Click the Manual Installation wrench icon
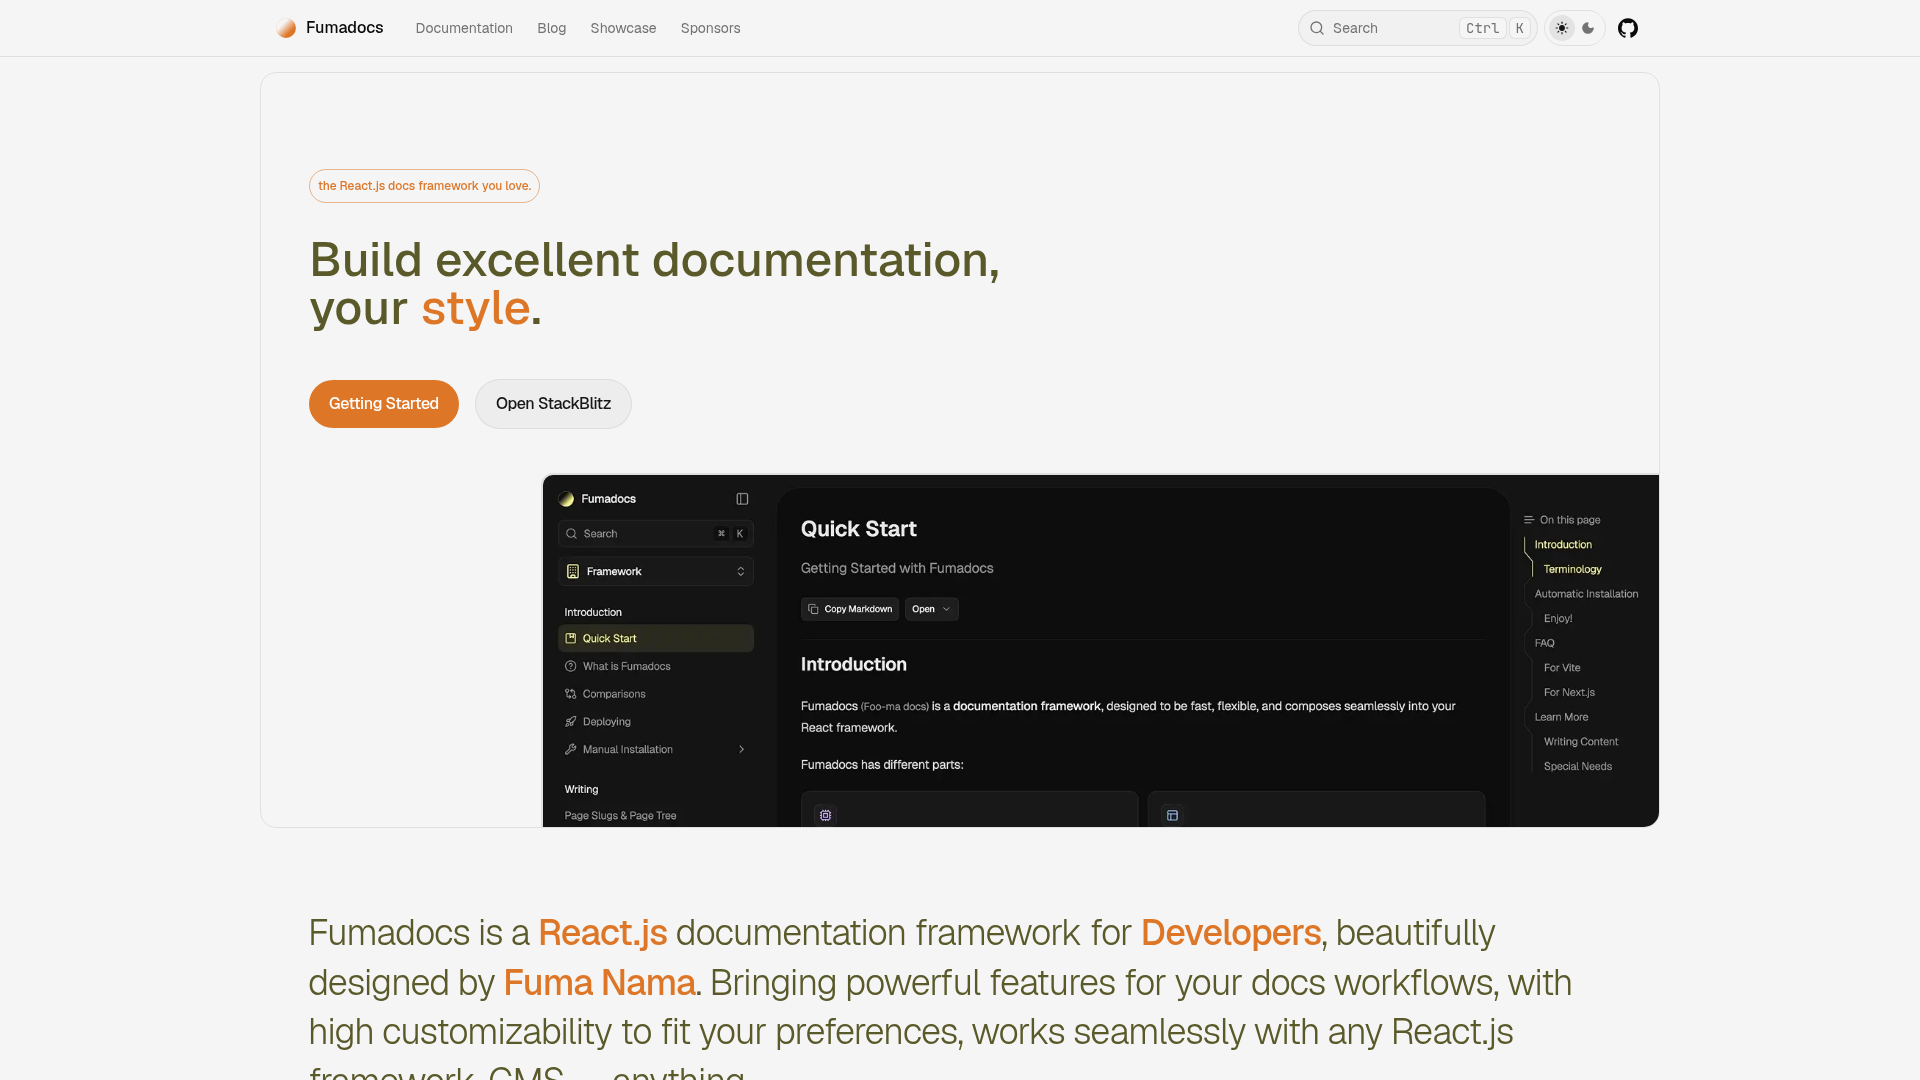 pos(571,749)
